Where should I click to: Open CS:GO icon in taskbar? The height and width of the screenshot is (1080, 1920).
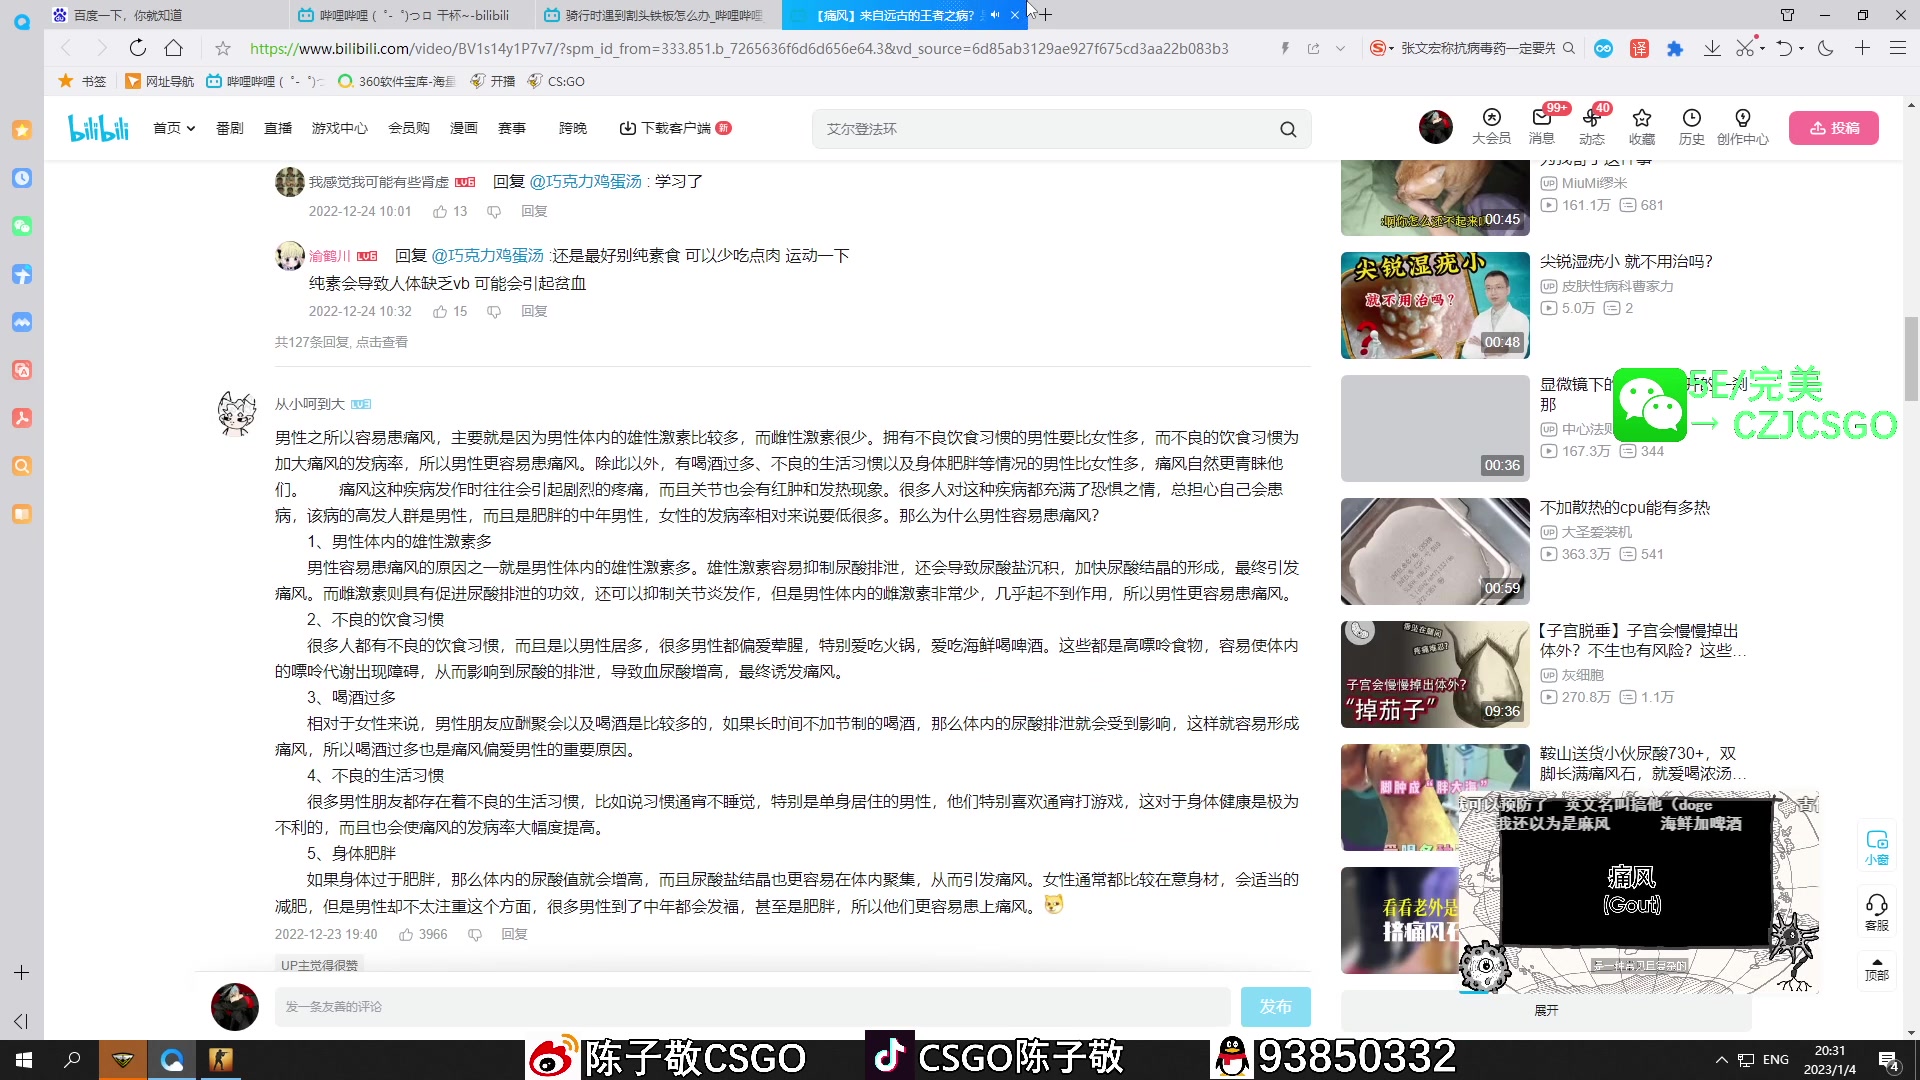[x=221, y=1059]
